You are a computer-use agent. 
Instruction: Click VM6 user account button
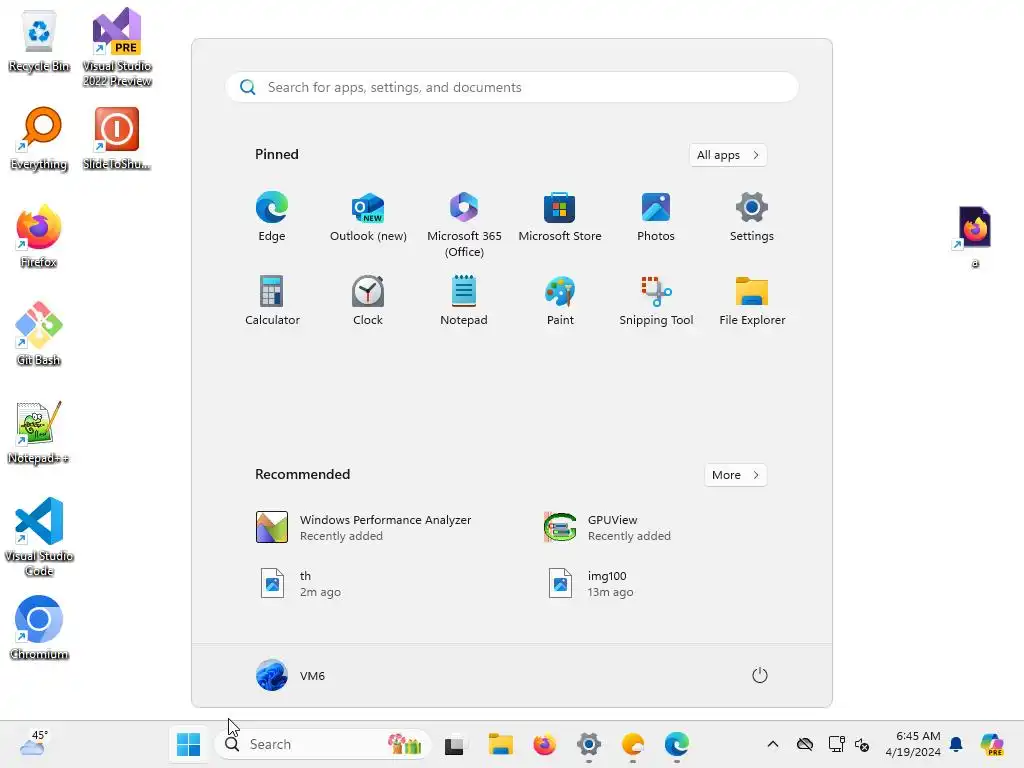291,675
